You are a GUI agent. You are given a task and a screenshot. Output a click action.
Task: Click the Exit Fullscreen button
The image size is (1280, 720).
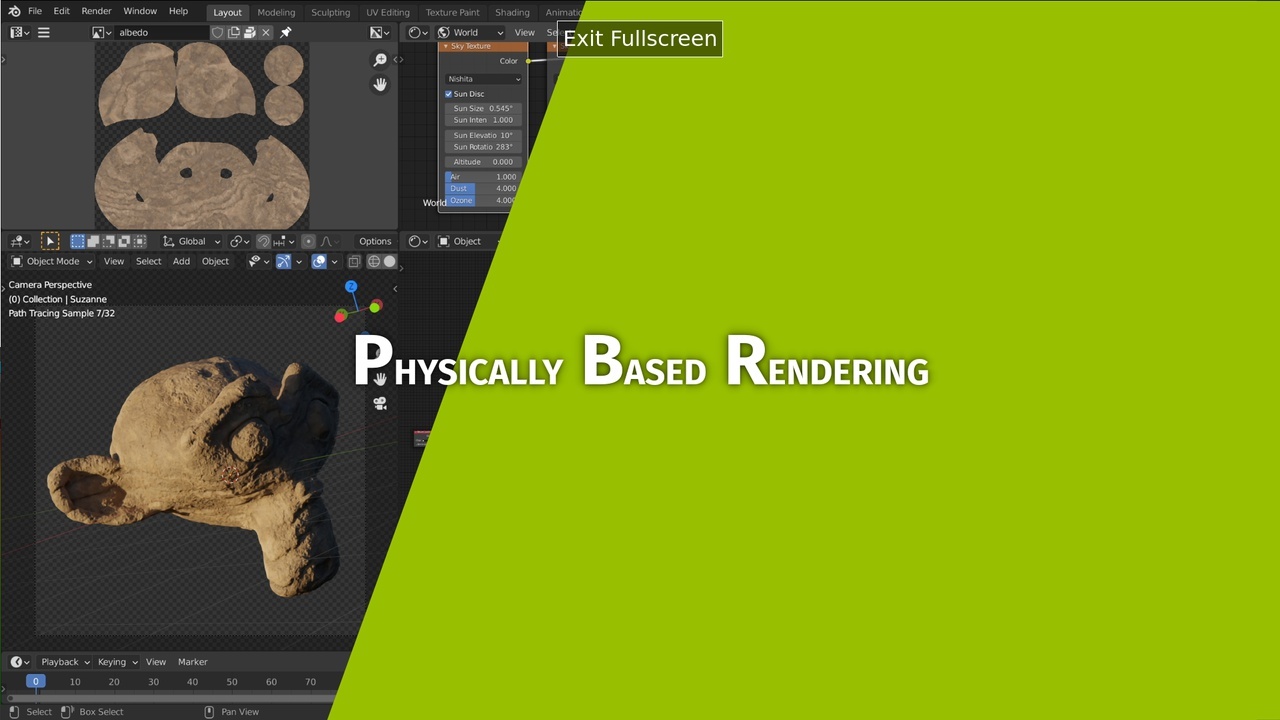[640, 38]
